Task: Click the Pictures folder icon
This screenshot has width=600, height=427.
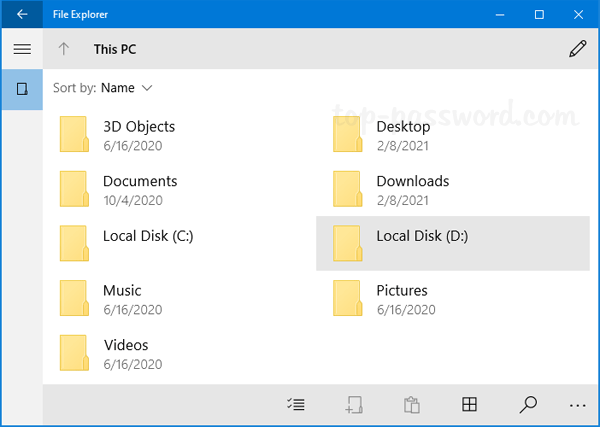Action: [347, 298]
